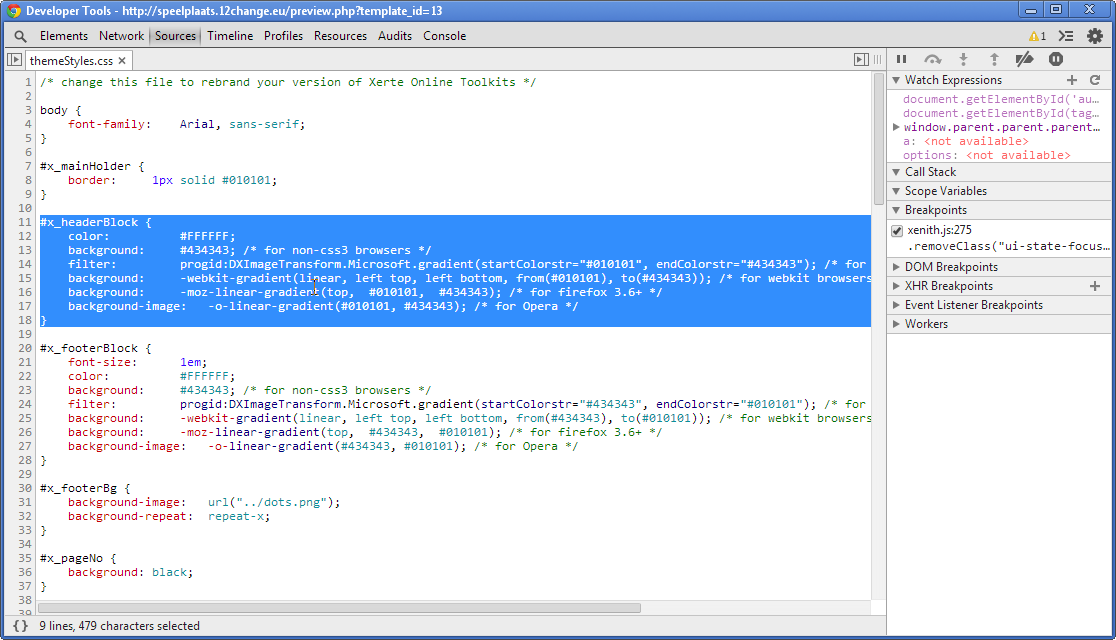
Task: Click 'a: <not available>' watch expression
Action: (x=965, y=141)
